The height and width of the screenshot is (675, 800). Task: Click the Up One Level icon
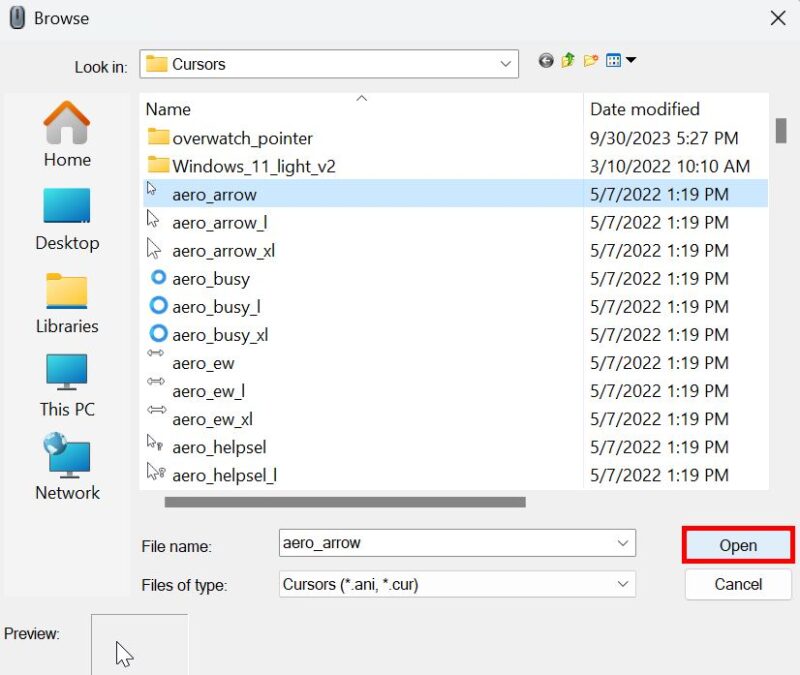[x=566, y=60]
